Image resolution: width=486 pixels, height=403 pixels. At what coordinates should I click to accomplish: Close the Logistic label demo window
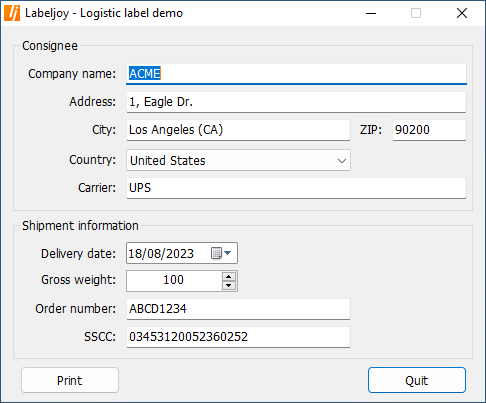462,13
